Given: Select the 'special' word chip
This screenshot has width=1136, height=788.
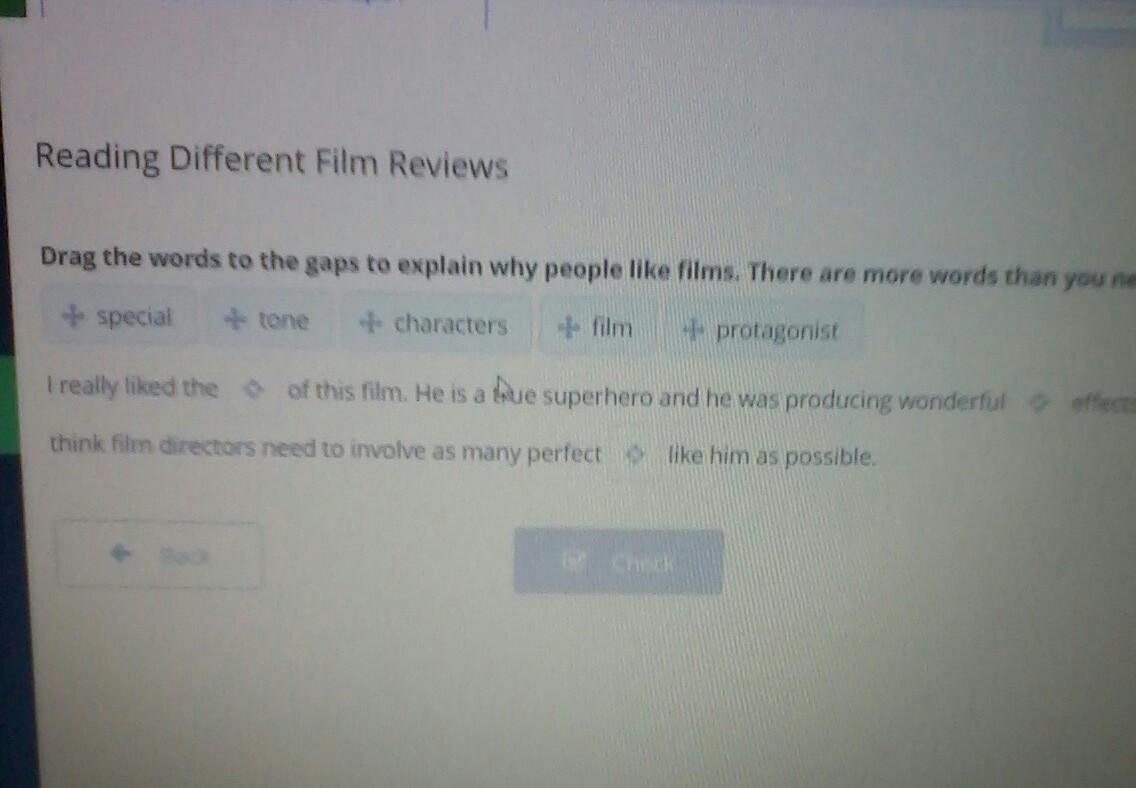Looking at the screenshot, I should 119,316.
